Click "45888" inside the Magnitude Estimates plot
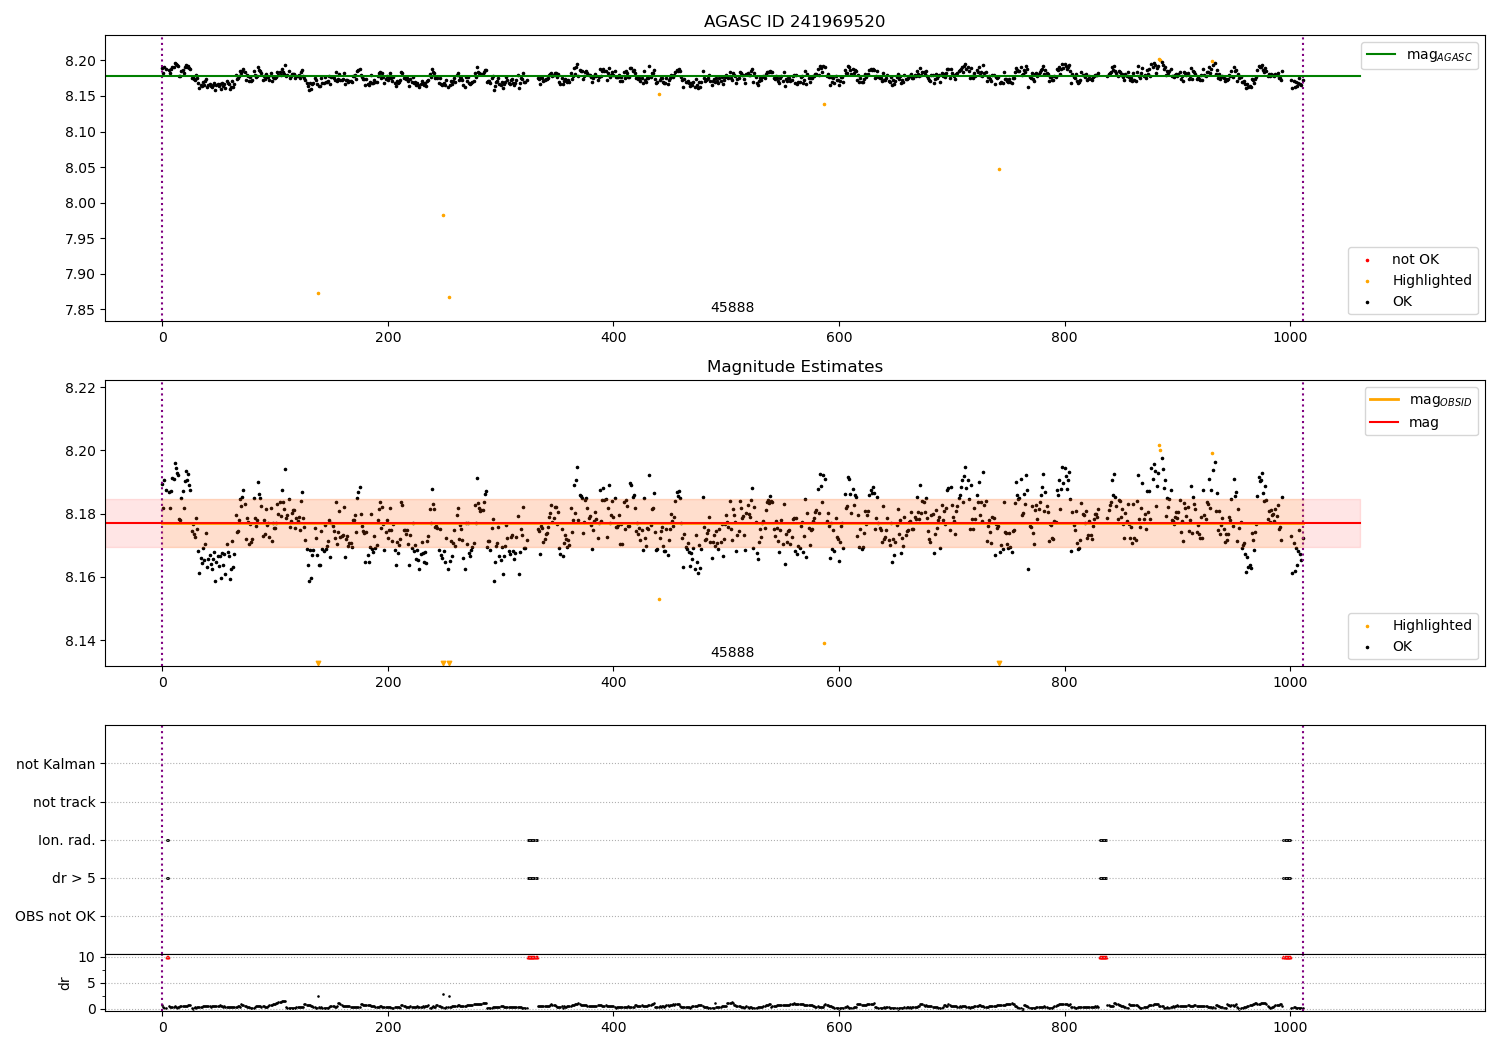Viewport: 1500px width, 1050px height. click(732, 653)
